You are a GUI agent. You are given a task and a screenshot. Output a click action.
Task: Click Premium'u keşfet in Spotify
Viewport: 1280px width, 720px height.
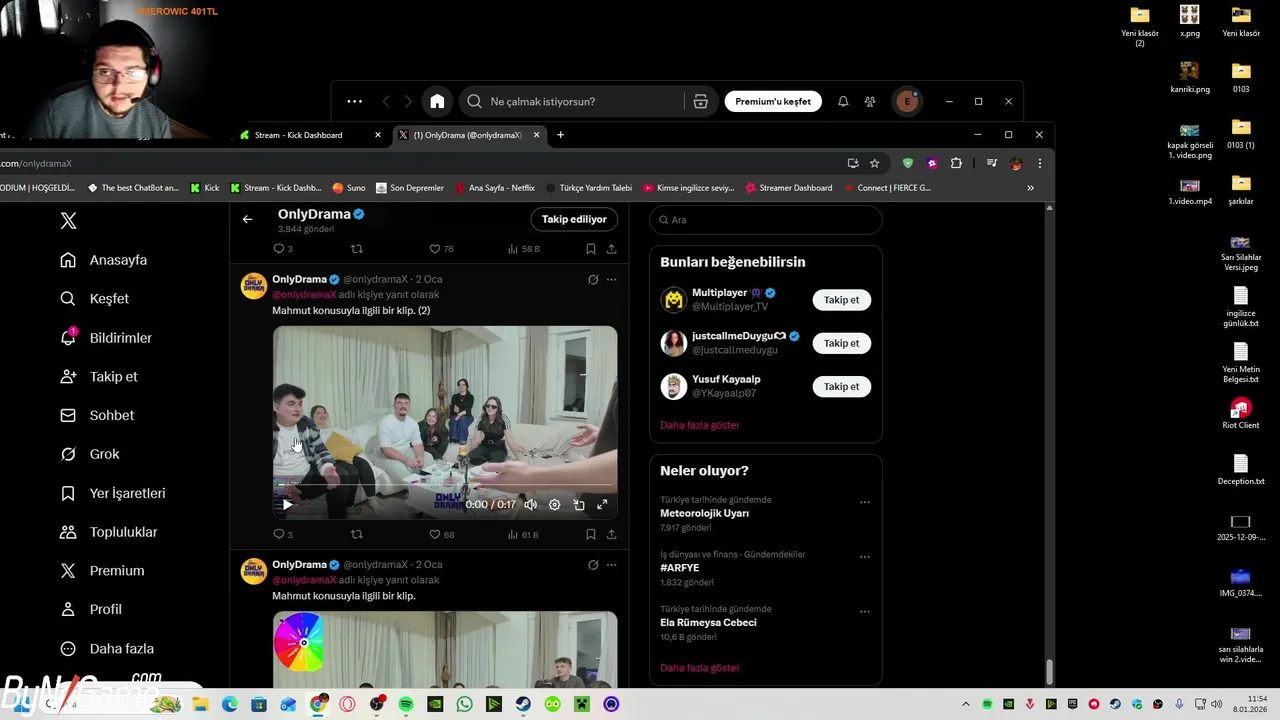[773, 101]
